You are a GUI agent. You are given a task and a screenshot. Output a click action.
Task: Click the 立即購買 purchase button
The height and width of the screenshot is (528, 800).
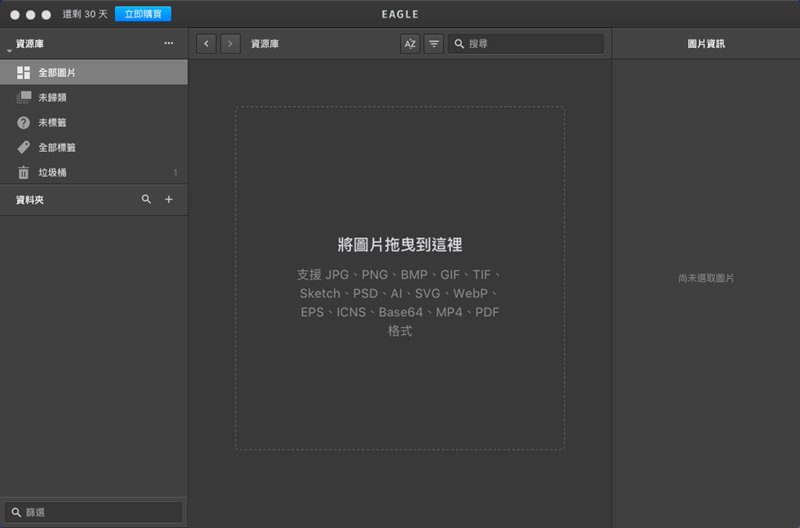coord(143,15)
